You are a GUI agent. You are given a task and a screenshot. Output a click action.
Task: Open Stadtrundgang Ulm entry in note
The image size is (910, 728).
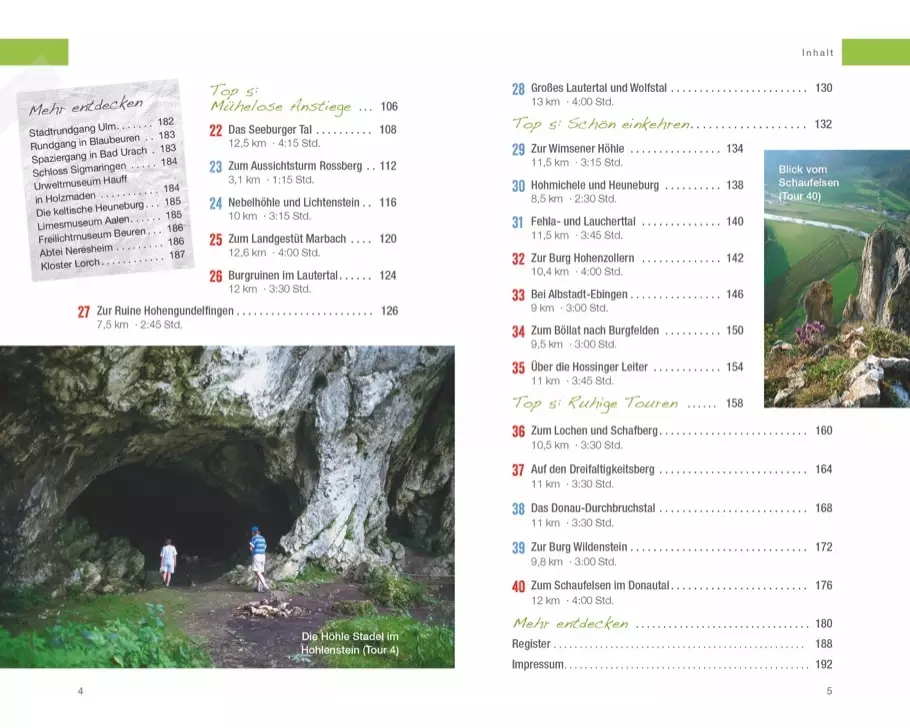(x=91, y=128)
